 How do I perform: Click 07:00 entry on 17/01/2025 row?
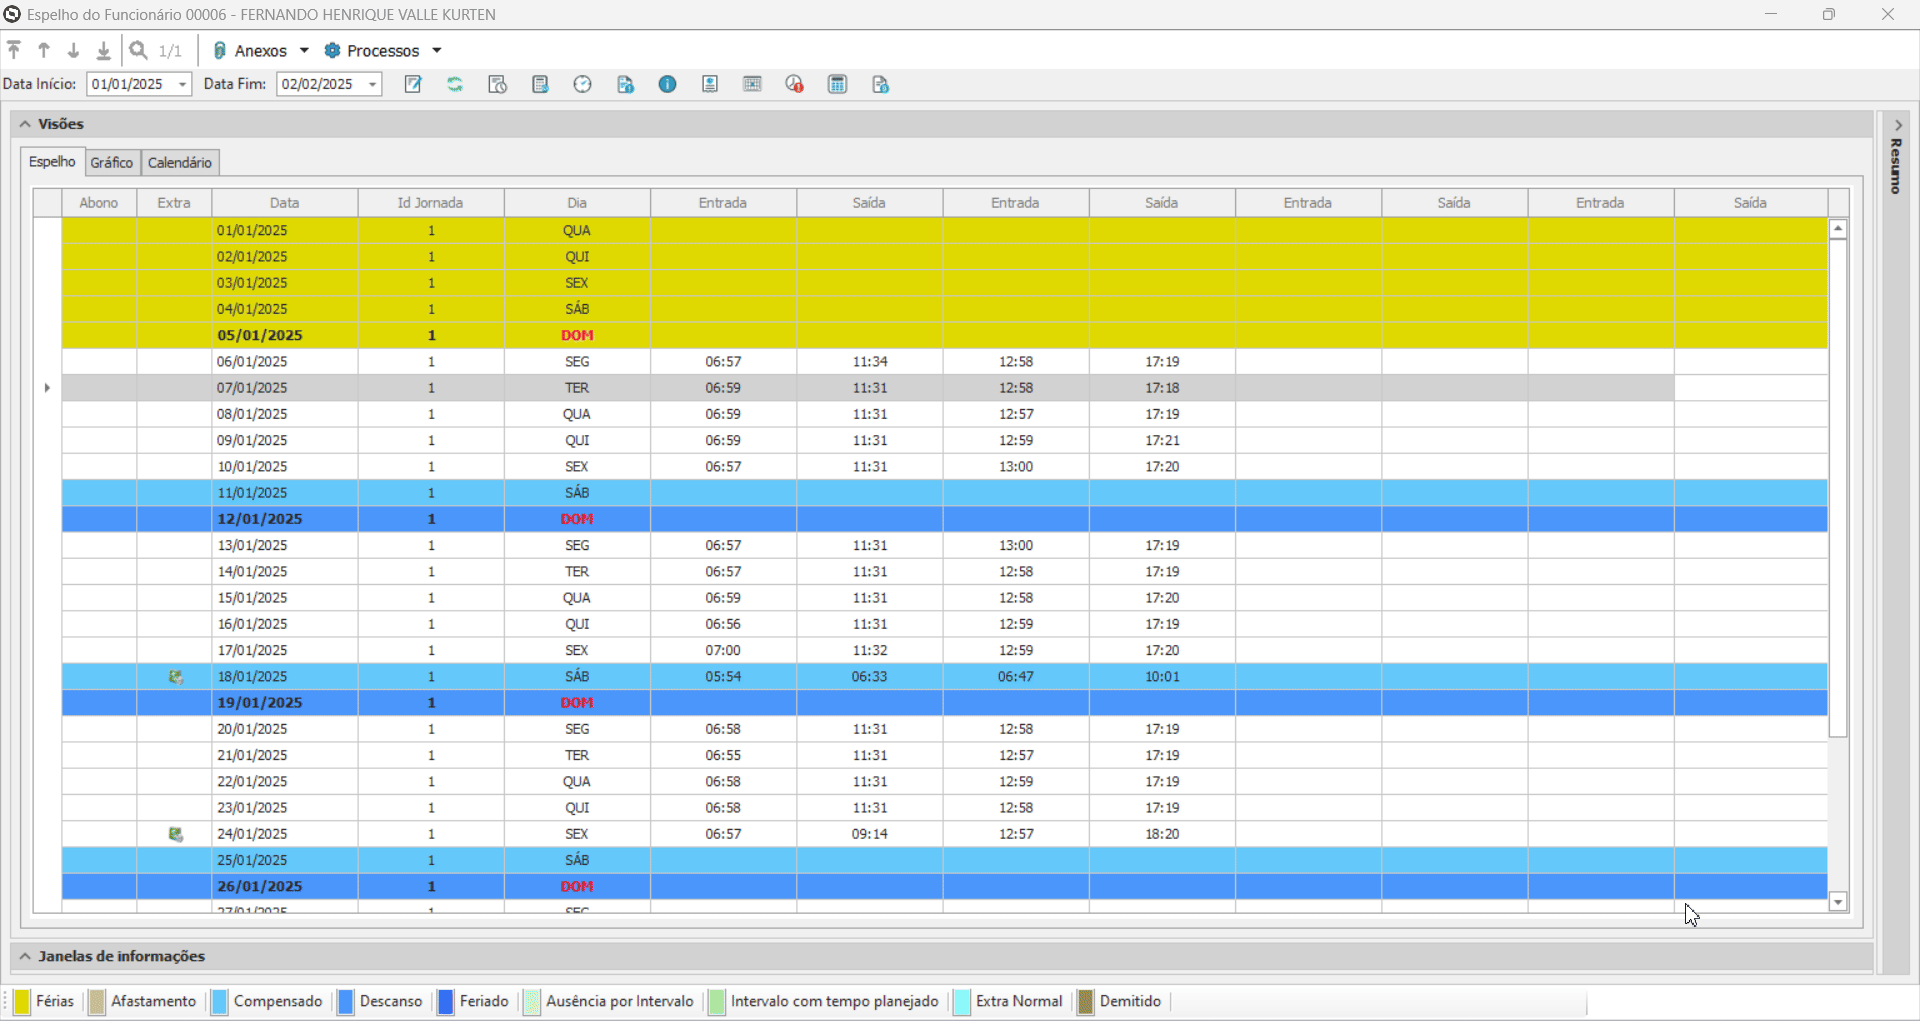pos(723,651)
